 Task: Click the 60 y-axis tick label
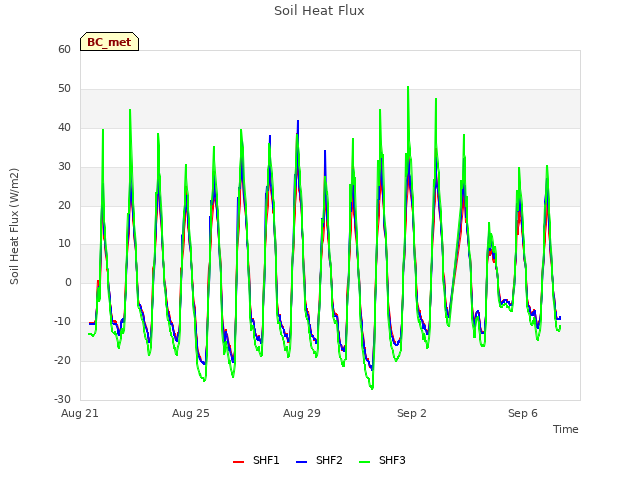(64, 49)
